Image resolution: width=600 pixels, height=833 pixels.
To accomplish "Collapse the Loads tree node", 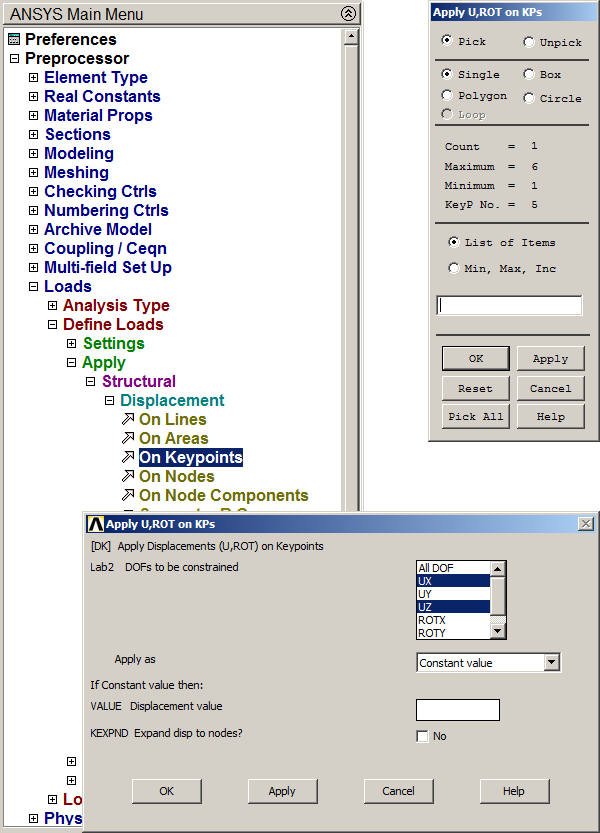I will click(x=33, y=286).
